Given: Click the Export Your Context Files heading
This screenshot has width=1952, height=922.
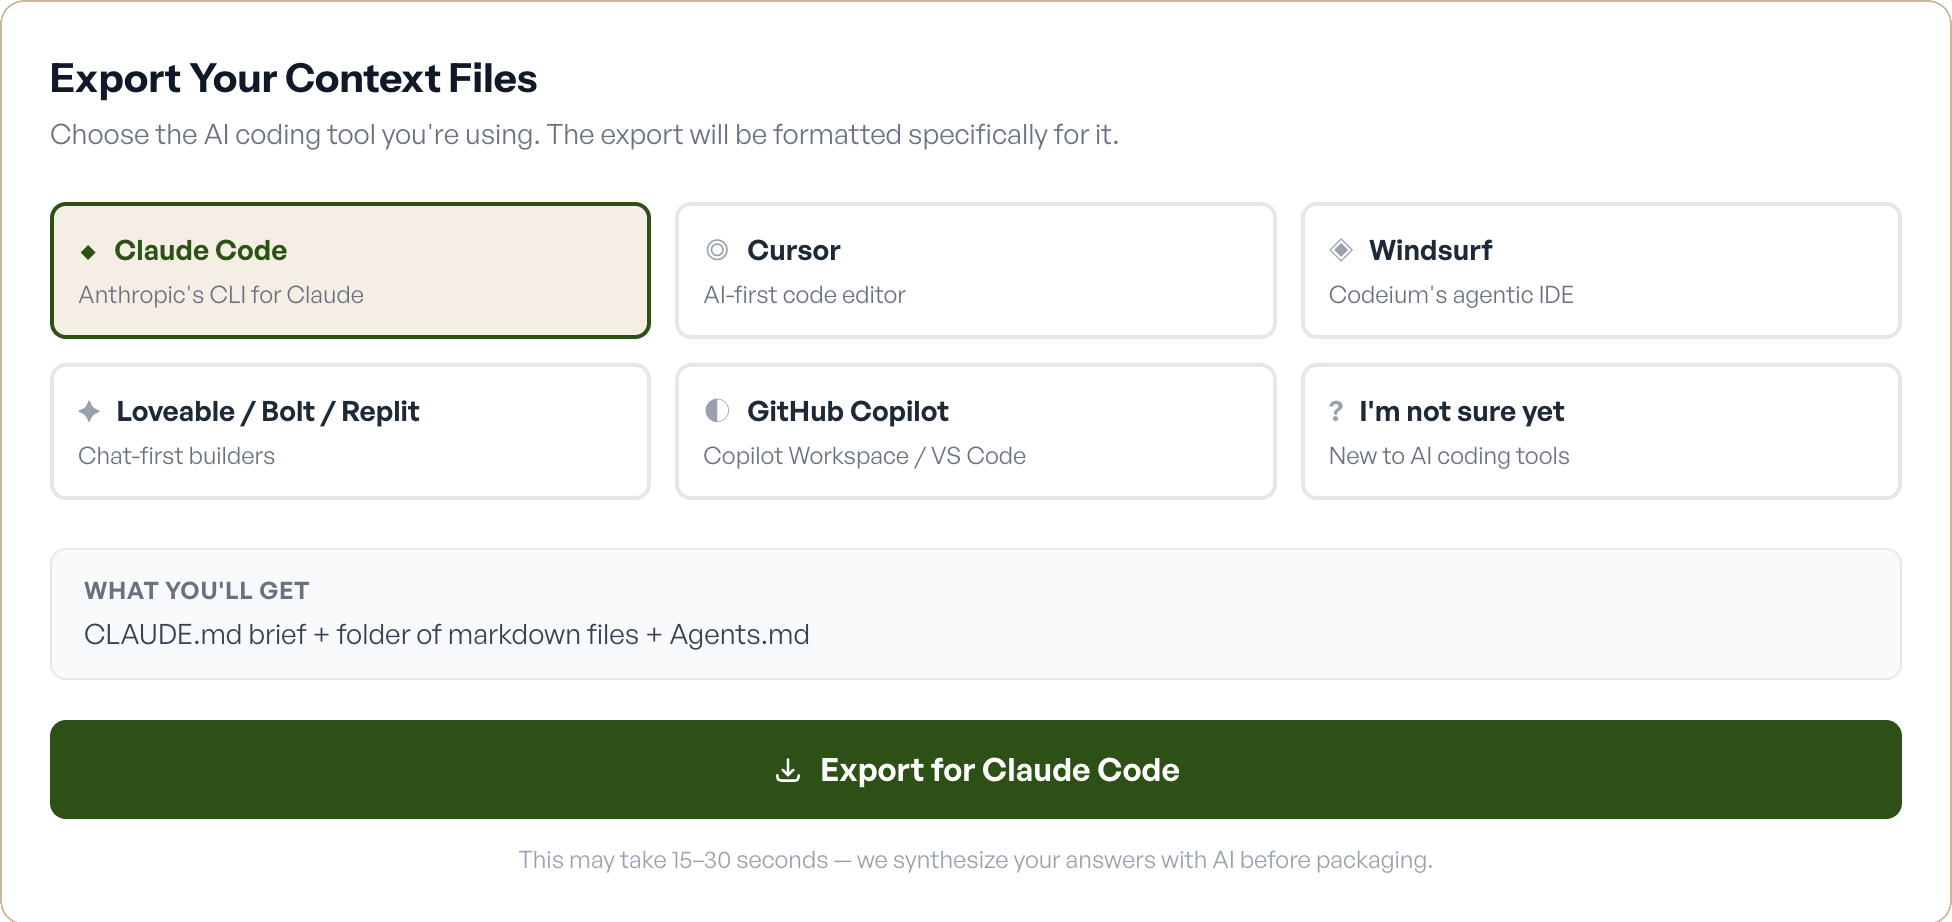Looking at the screenshot, I should point(294,78).
